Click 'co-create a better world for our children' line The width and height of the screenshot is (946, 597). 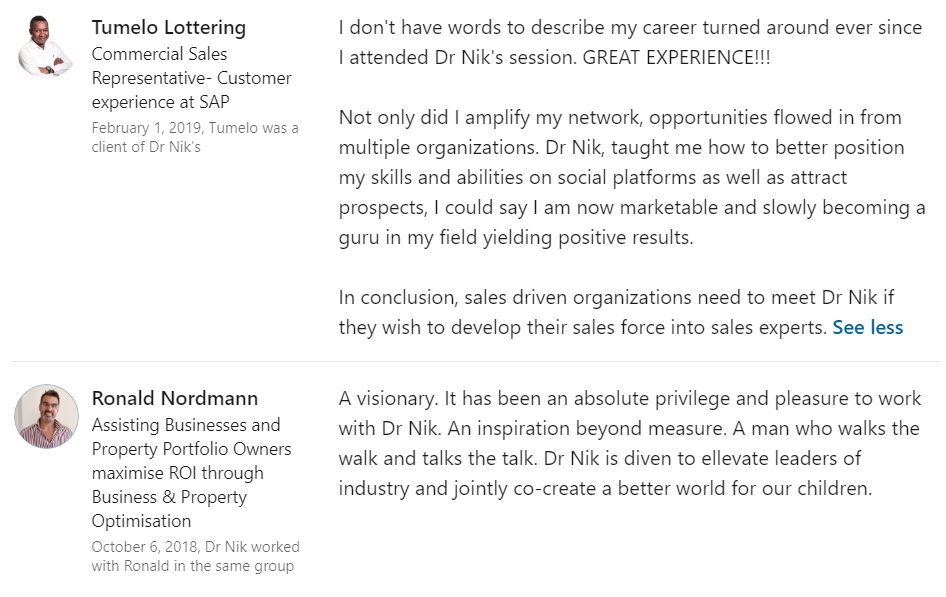tap(693, 488)
